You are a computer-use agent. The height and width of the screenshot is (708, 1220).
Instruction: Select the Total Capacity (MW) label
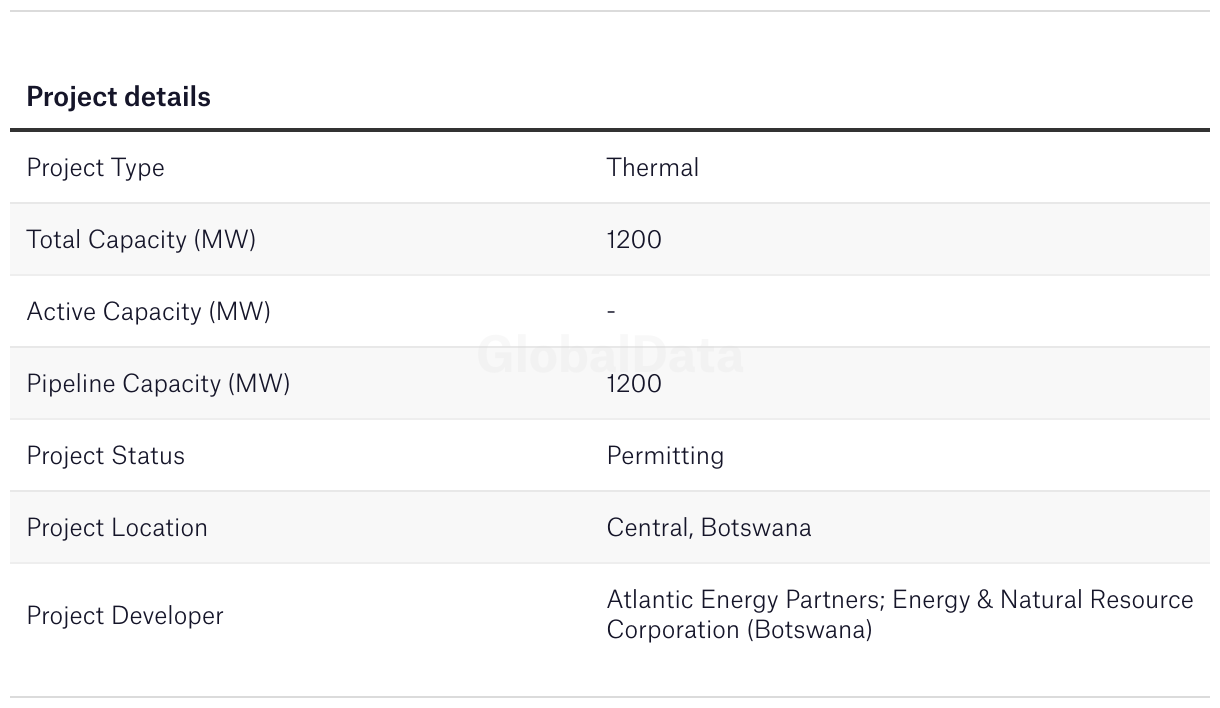[x=141, y=240]
